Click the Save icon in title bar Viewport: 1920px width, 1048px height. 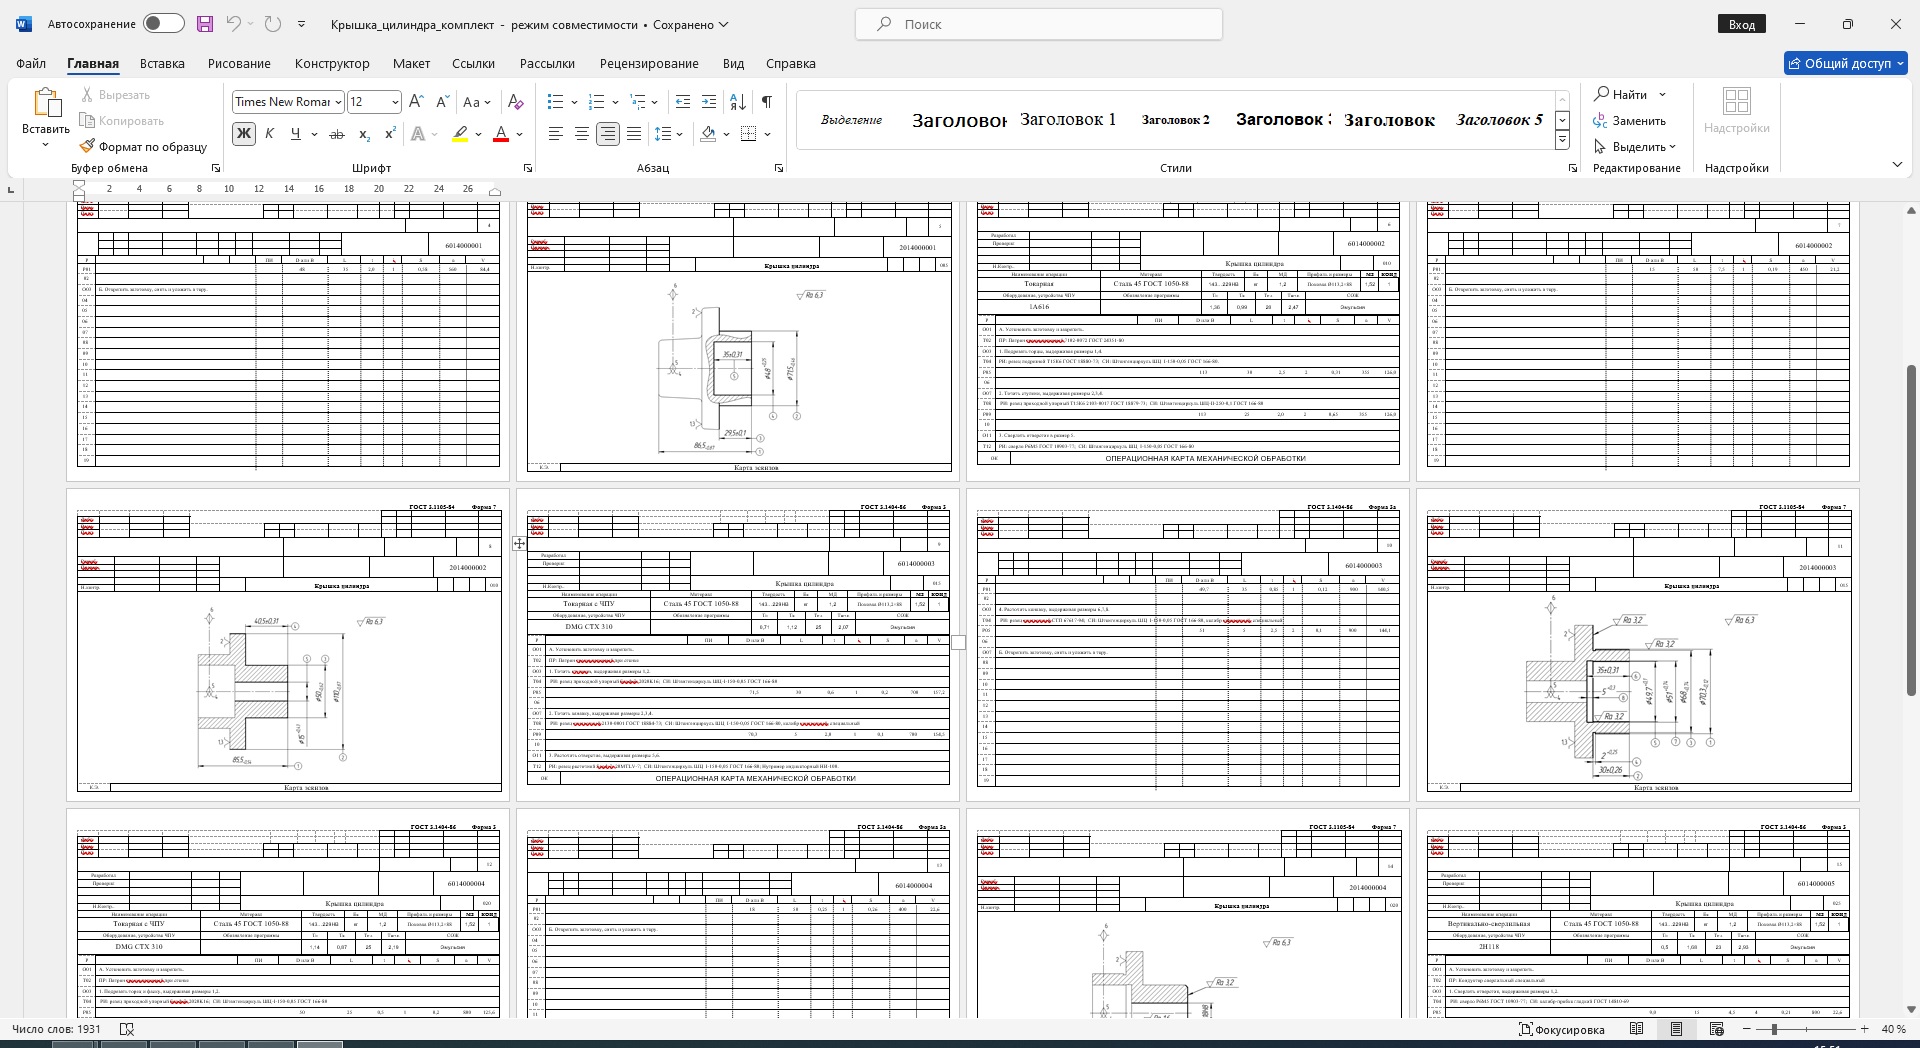(x=205, y=24)
